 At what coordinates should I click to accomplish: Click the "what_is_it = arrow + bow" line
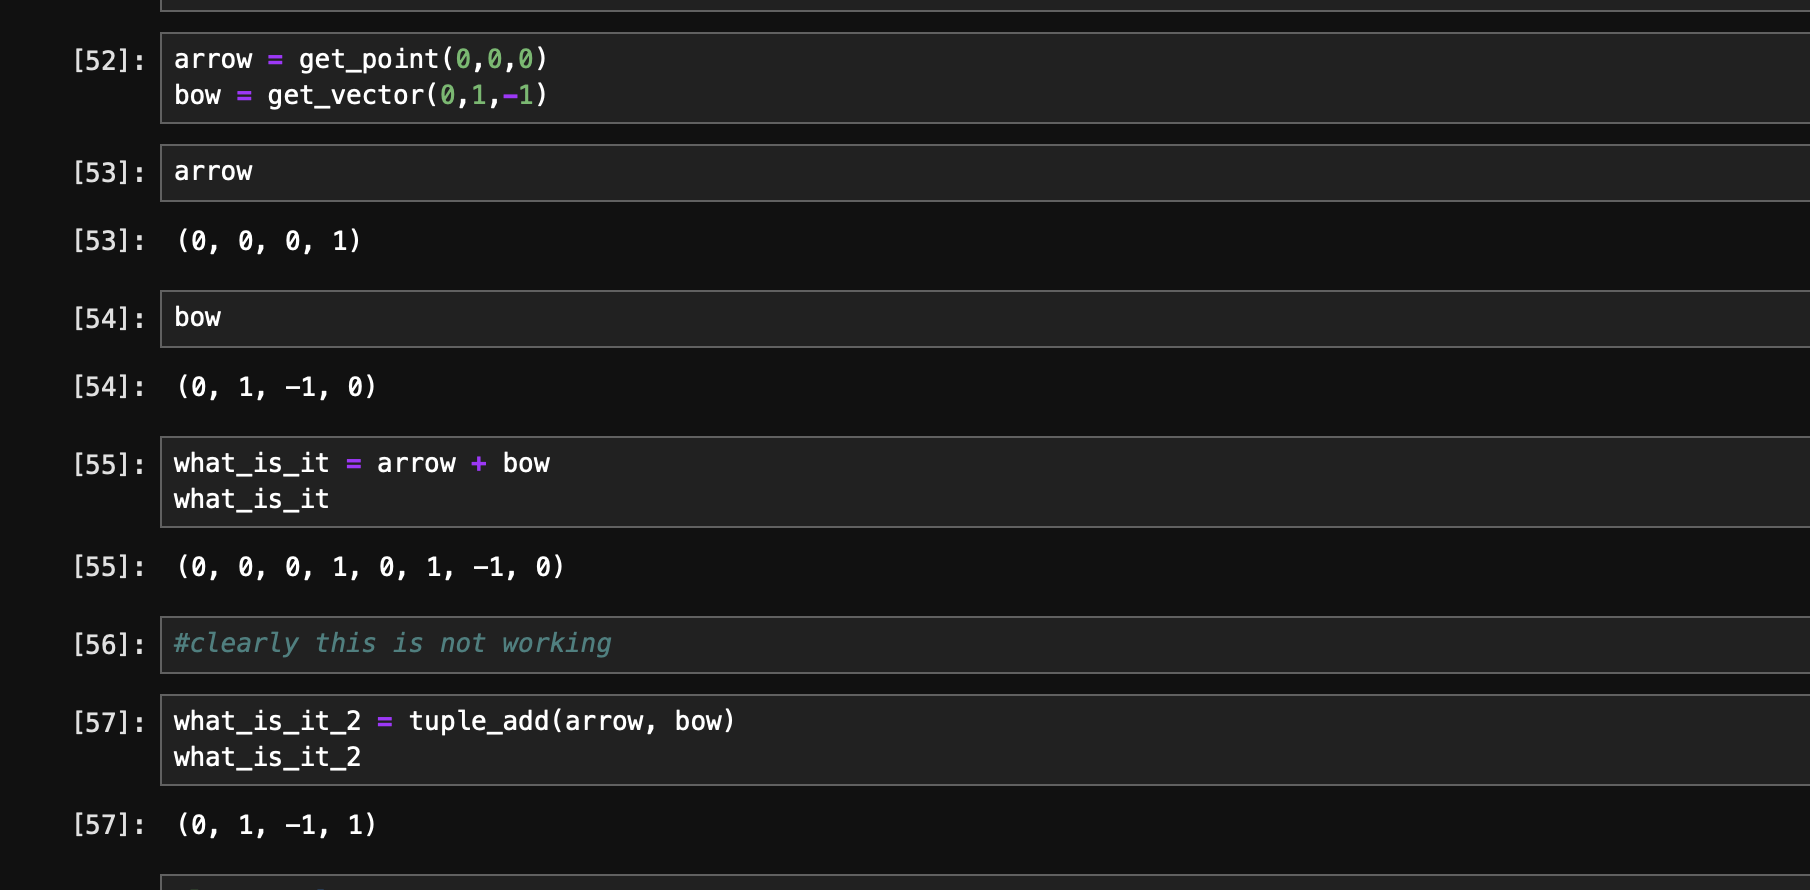click(x=361, y=464)
